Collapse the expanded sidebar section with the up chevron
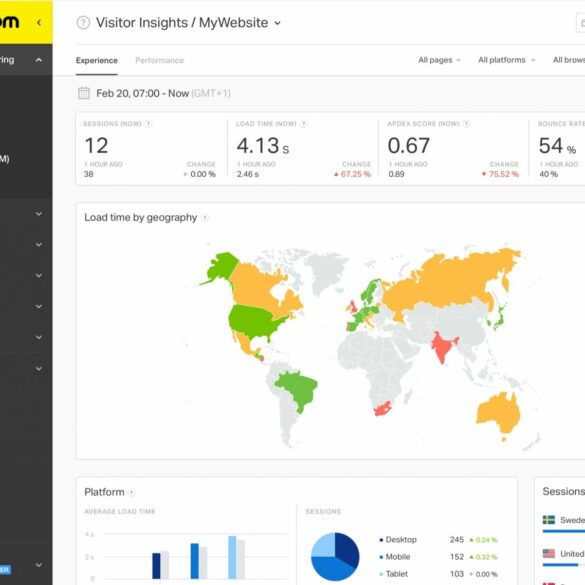 [38, 60]
